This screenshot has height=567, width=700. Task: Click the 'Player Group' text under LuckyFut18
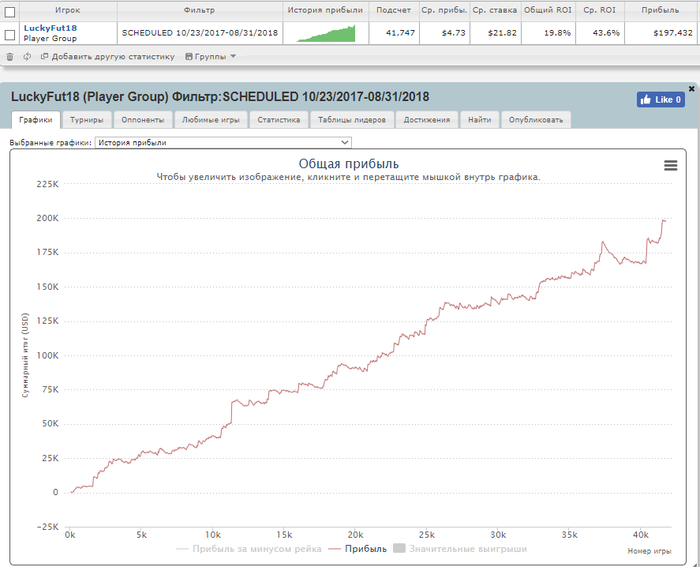[x=50, y=38]
